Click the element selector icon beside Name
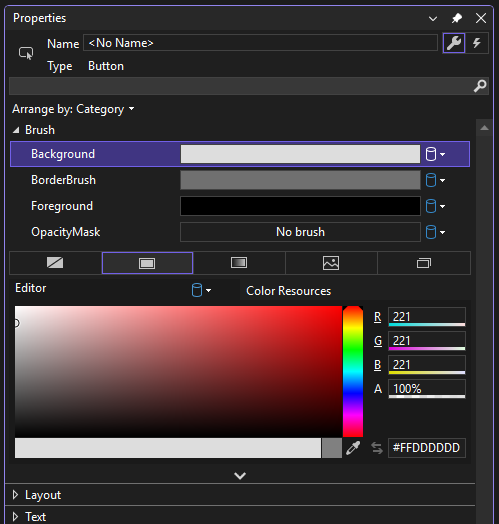 pyautogui.click(x=26, y=53)
